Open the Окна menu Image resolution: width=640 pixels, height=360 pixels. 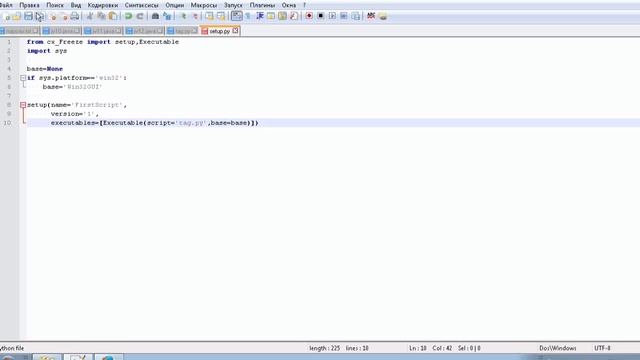click(x=289, y=5)
